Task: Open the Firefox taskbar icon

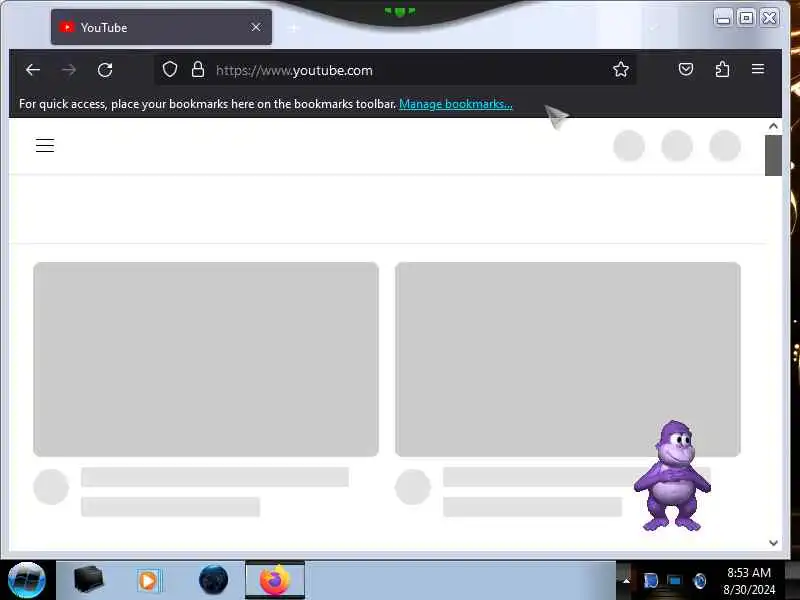Action: coord(275,580)
